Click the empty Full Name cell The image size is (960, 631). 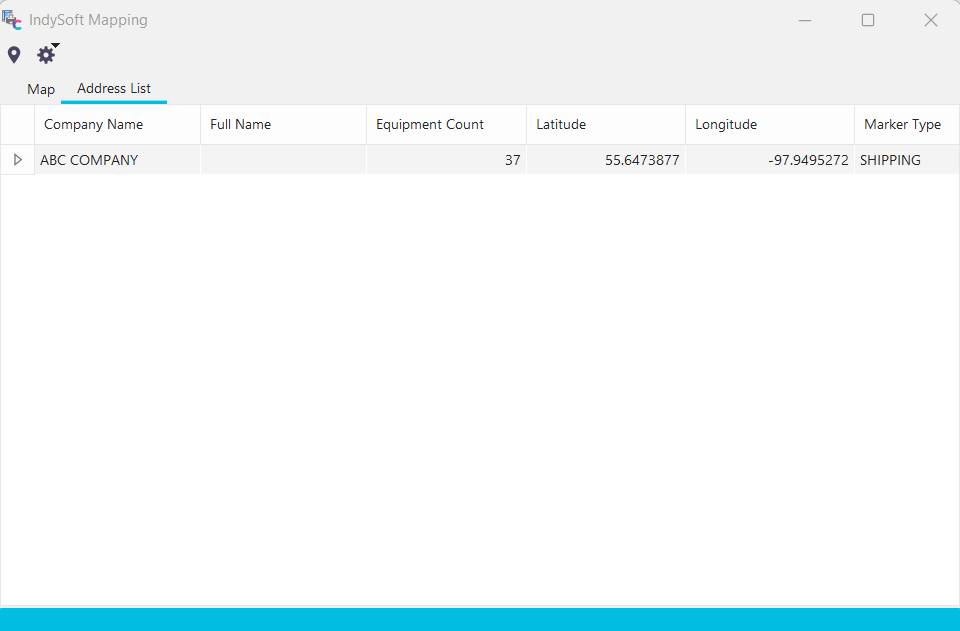[283, 160]
